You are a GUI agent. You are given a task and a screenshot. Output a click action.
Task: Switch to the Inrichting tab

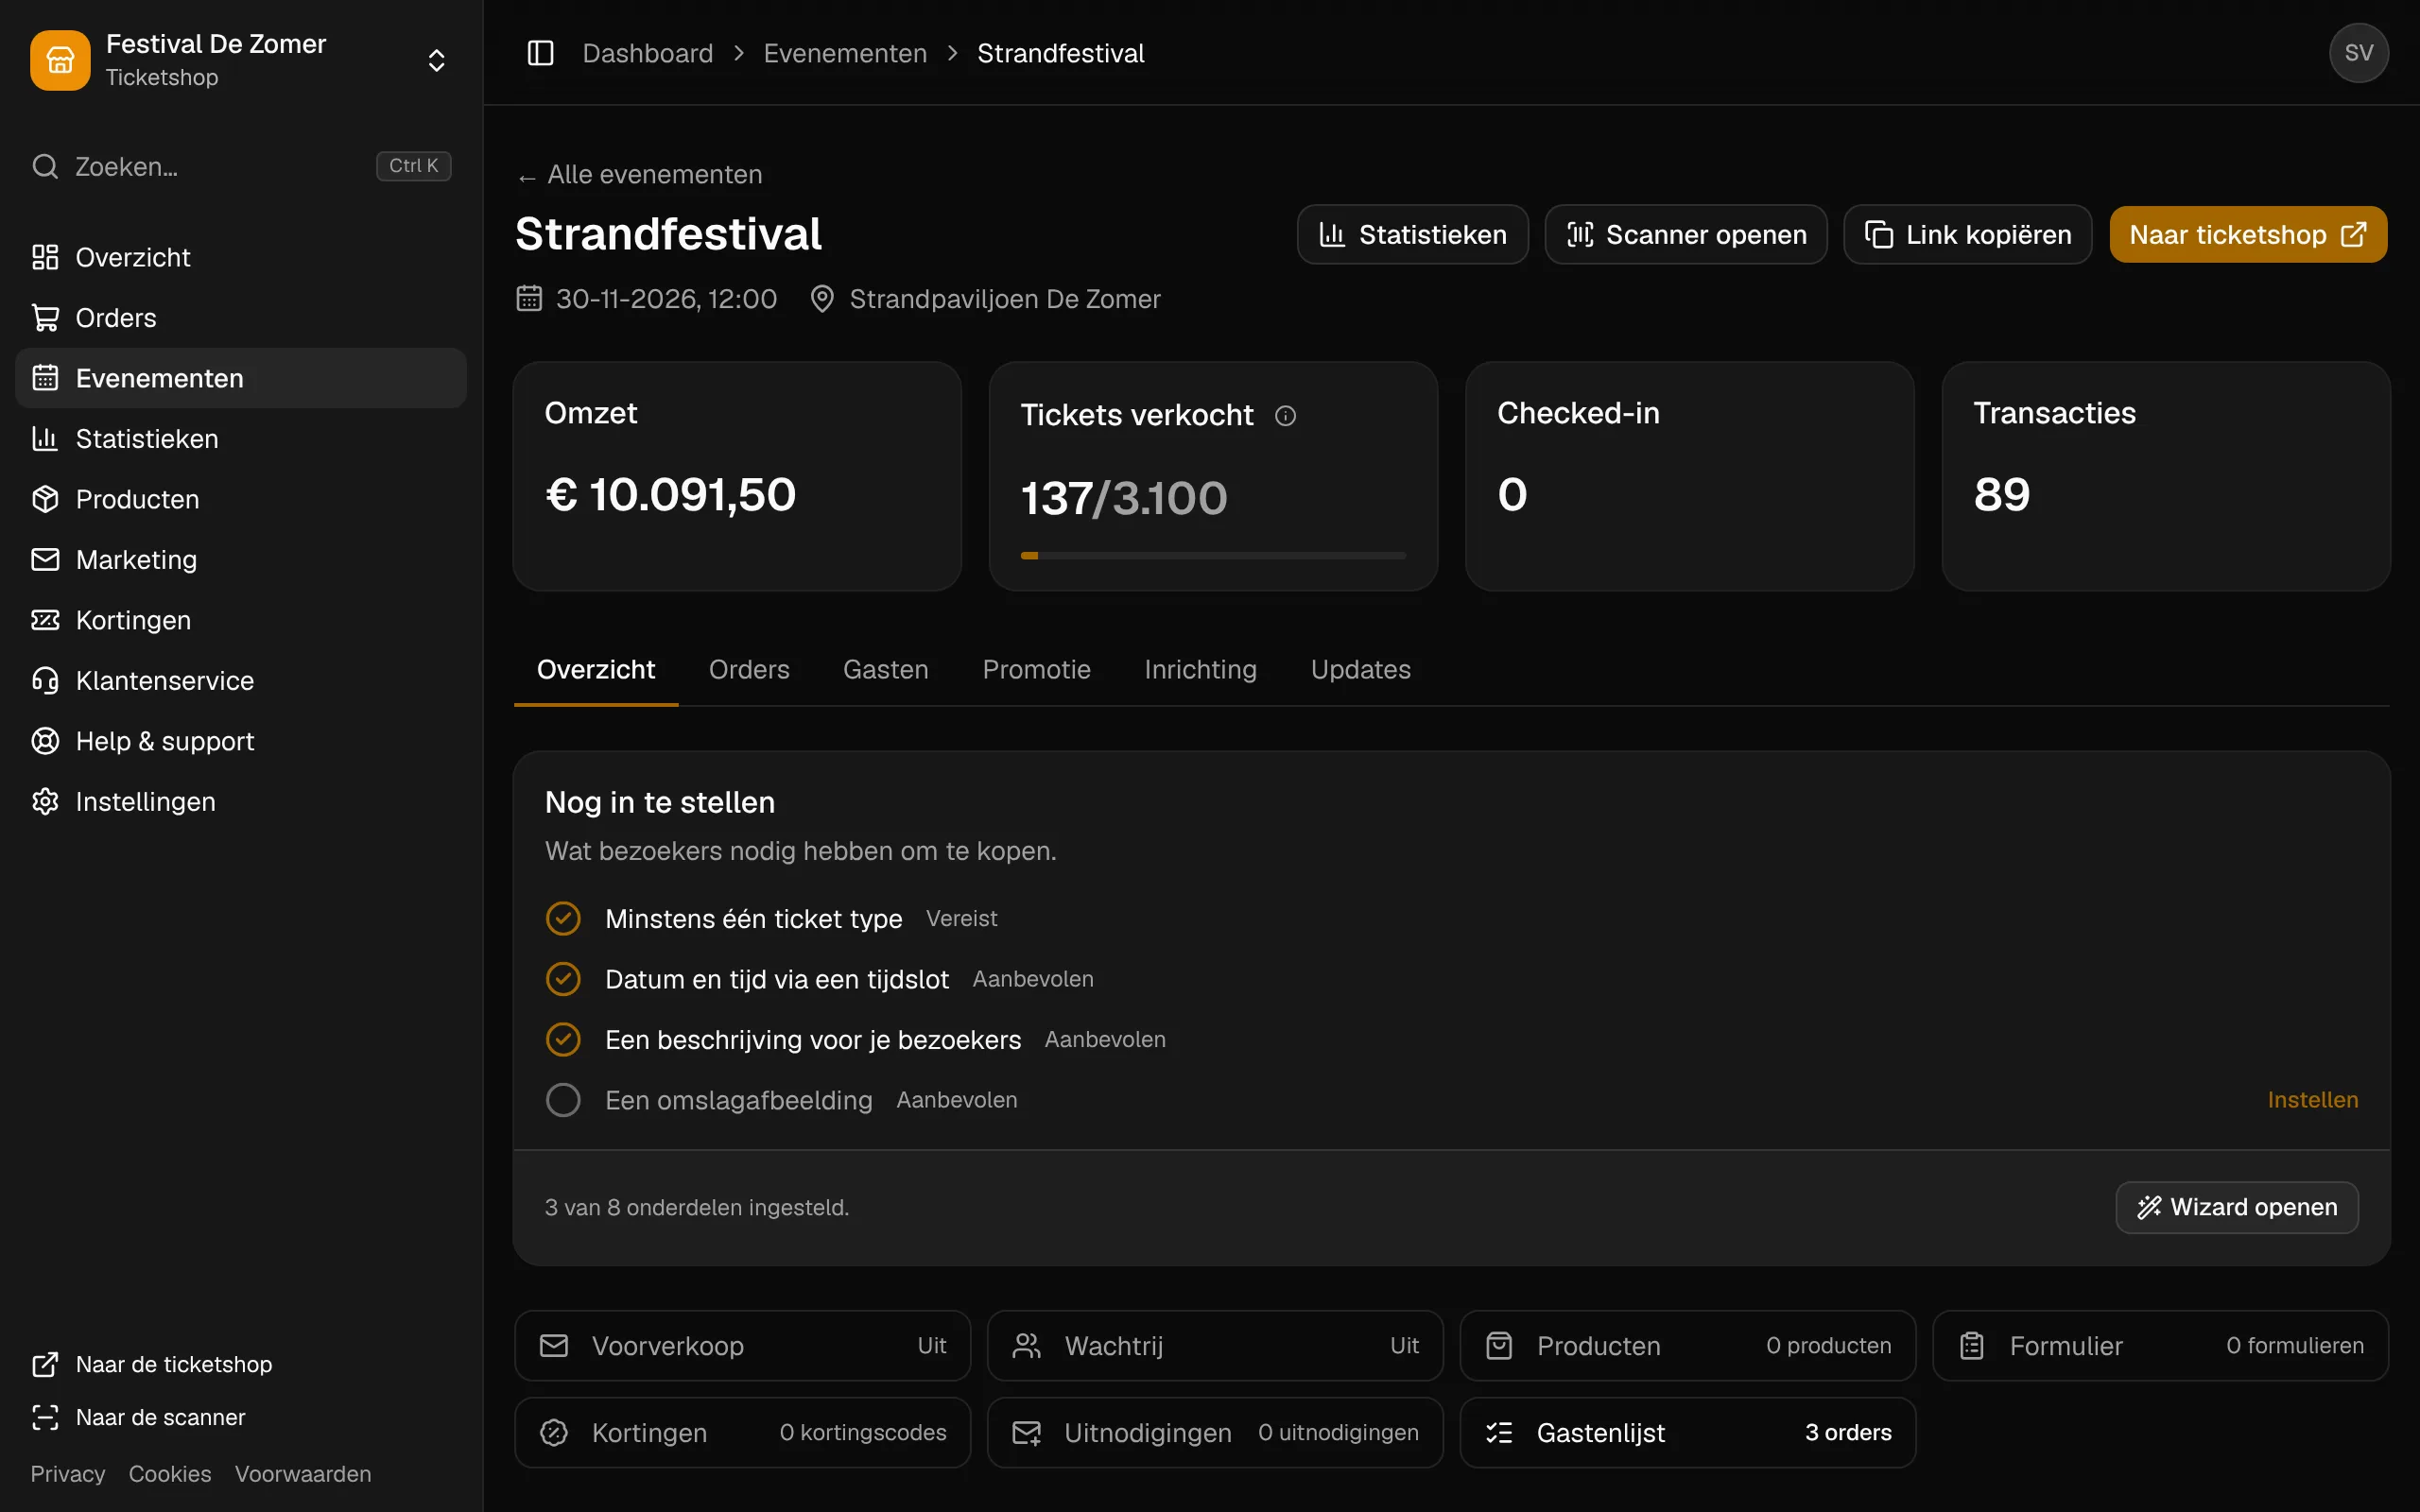pyautogui.click(x=1200, y=670)
